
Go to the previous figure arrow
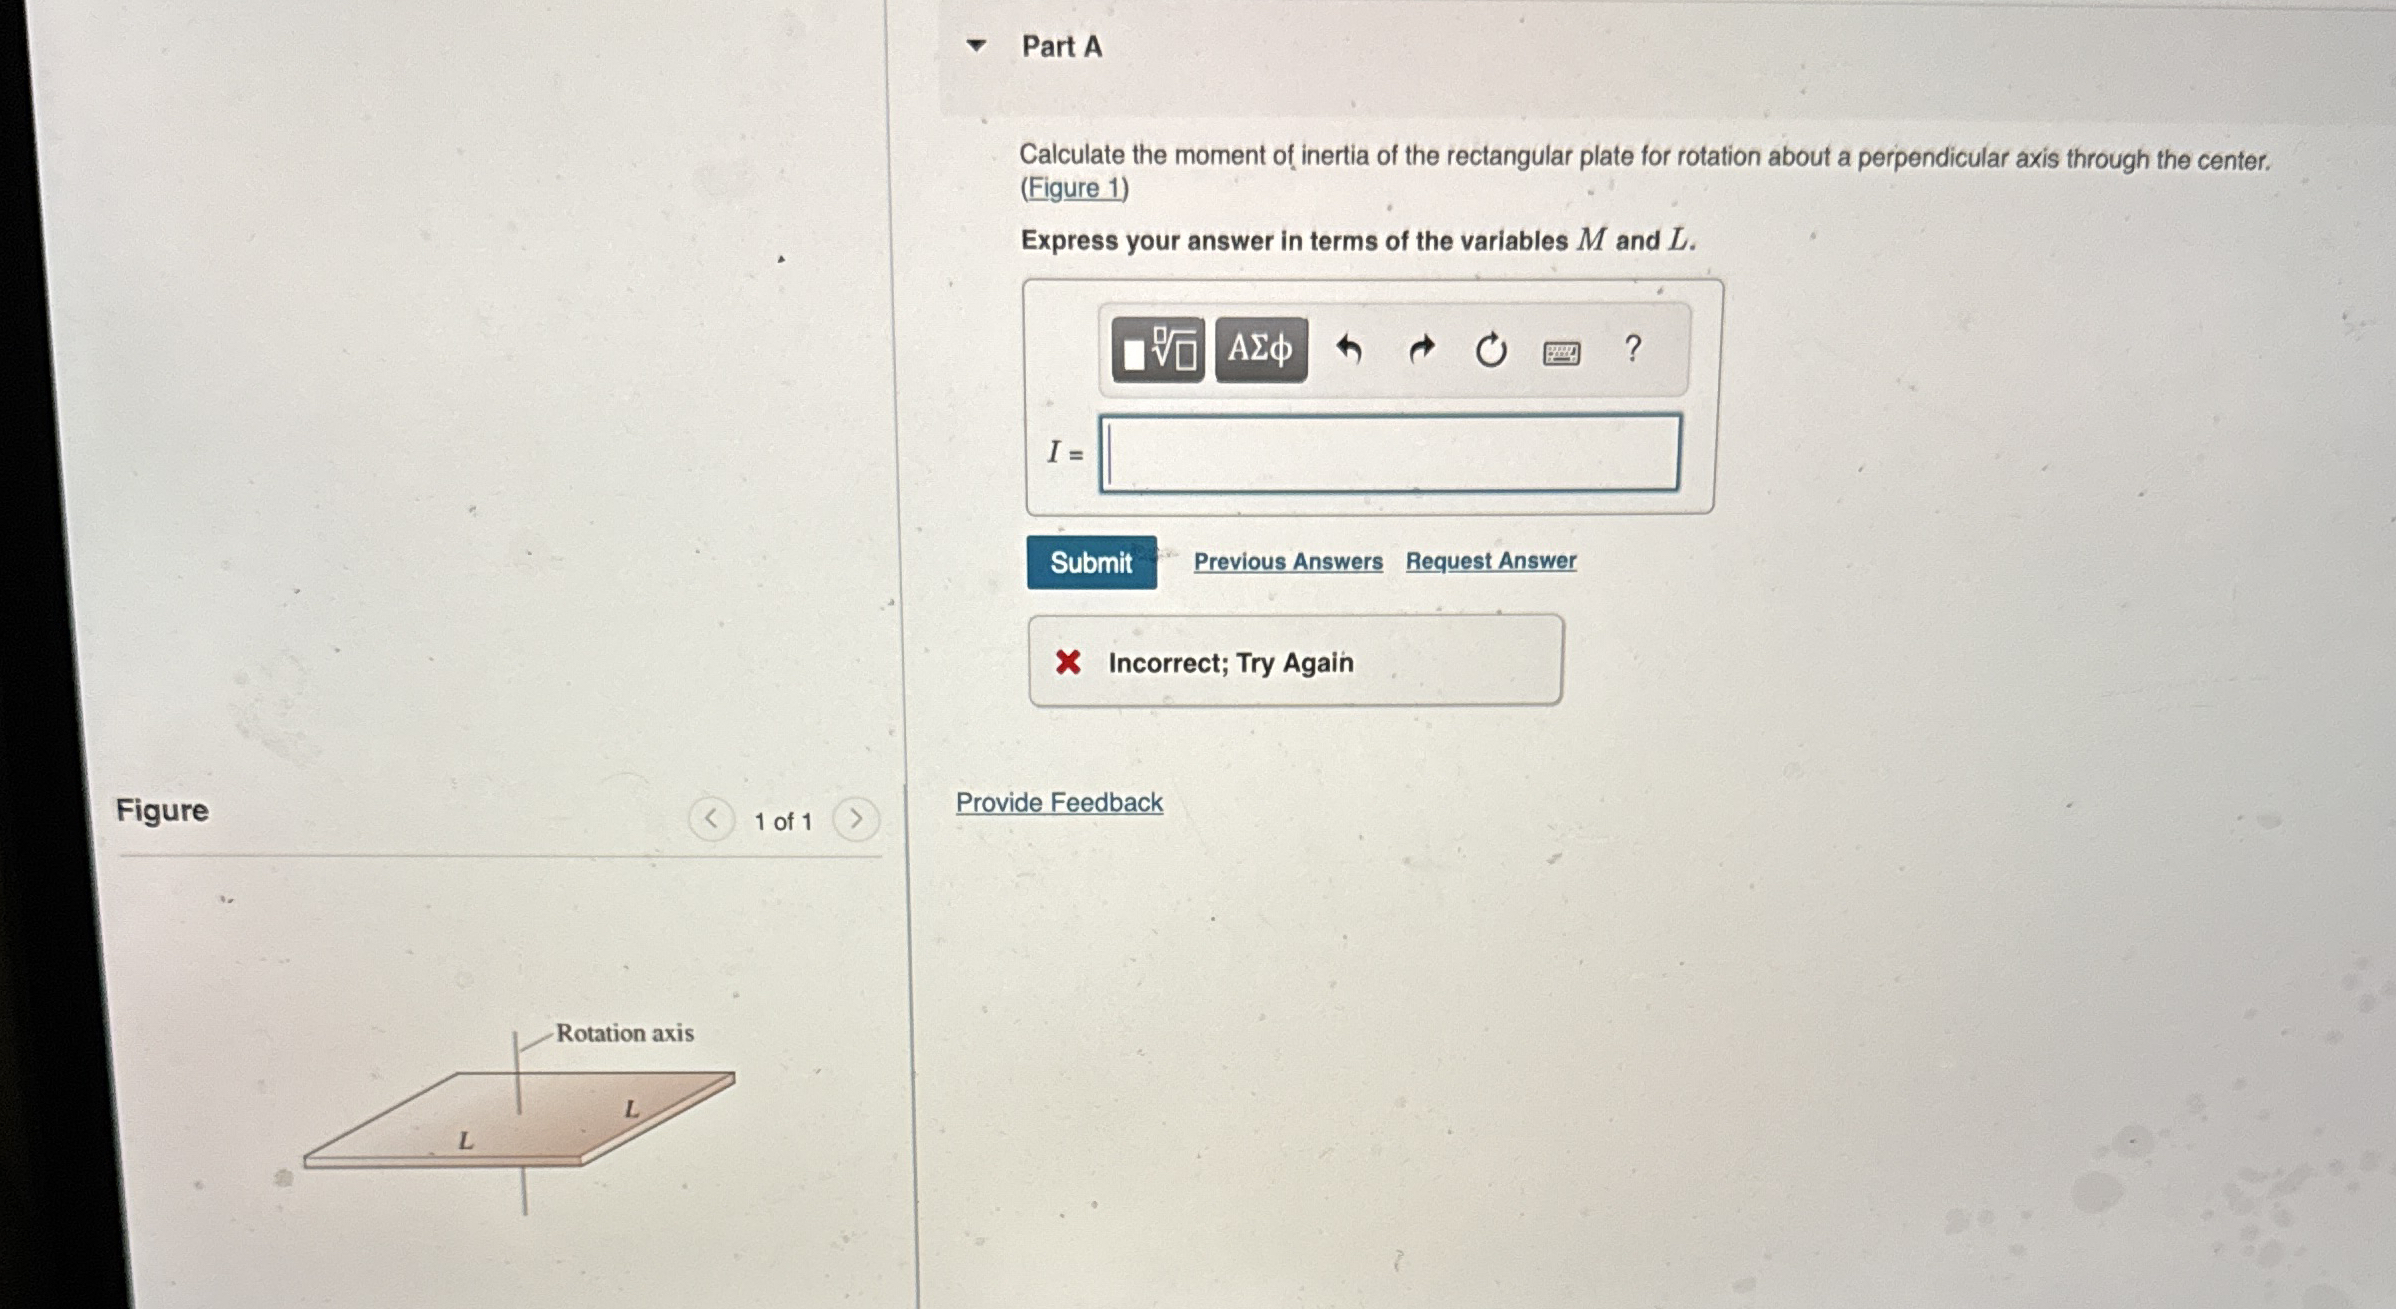(x=711, y=819)
